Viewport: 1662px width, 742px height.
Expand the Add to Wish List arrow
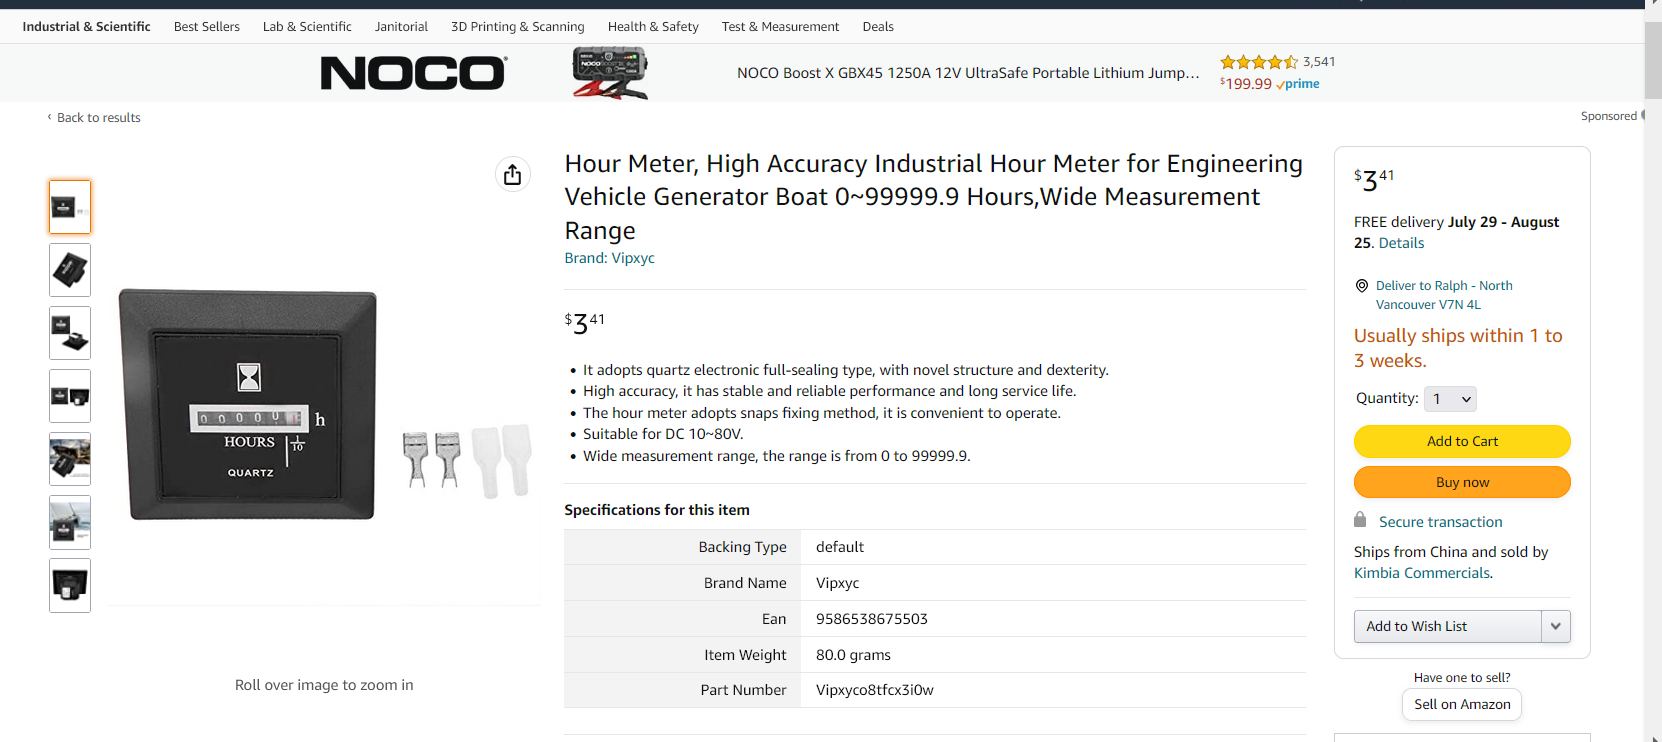pyautogui.click(x=1555, y=626)
